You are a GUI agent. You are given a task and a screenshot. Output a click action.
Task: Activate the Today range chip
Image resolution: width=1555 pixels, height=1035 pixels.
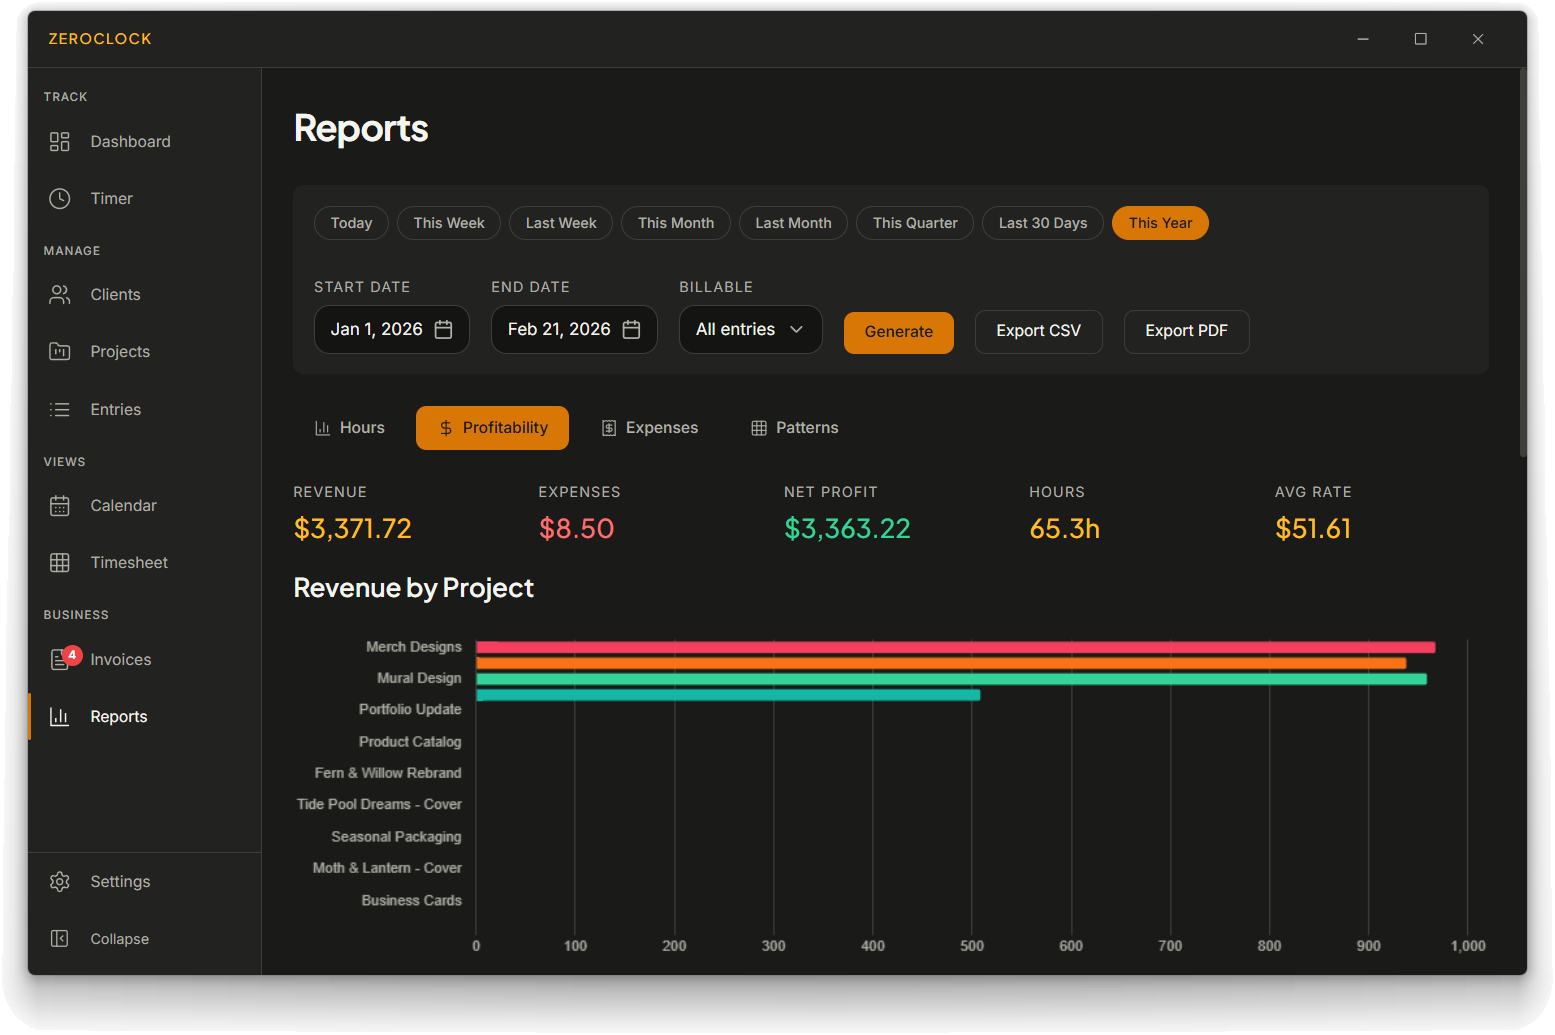pos(351,223)
